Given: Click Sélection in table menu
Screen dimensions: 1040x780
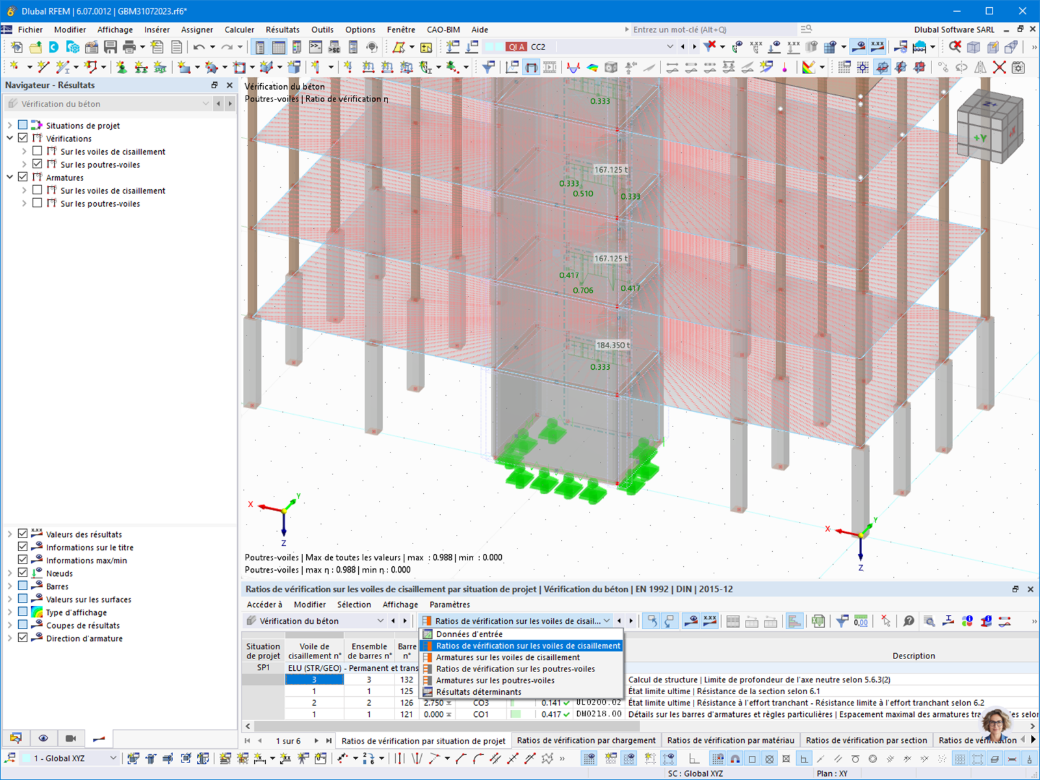Looking at the screenshot, I should tap(354, 604).
